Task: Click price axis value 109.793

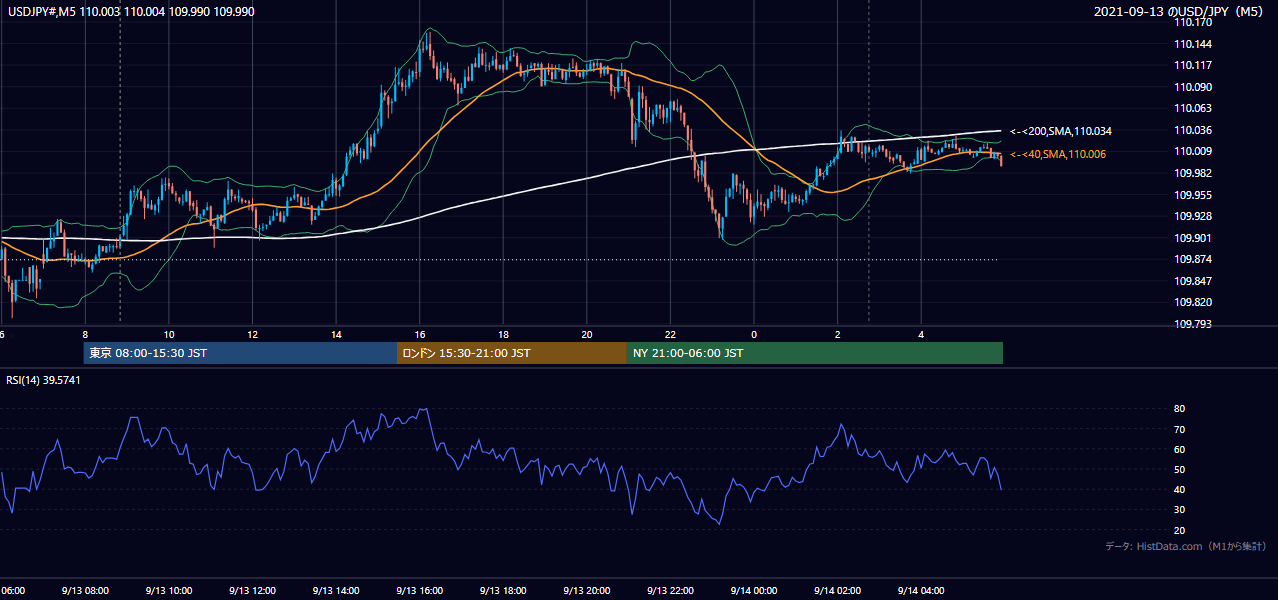Action: pos(1194,324)
